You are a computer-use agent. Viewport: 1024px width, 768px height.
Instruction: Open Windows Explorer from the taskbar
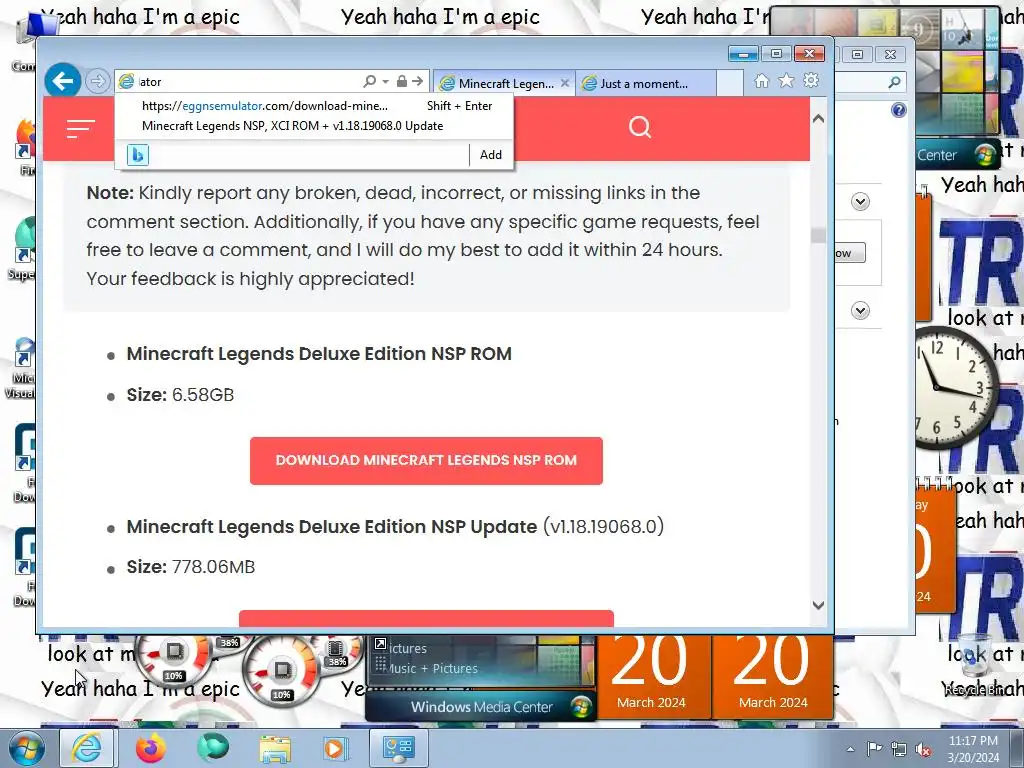click(x=275, y=748)
